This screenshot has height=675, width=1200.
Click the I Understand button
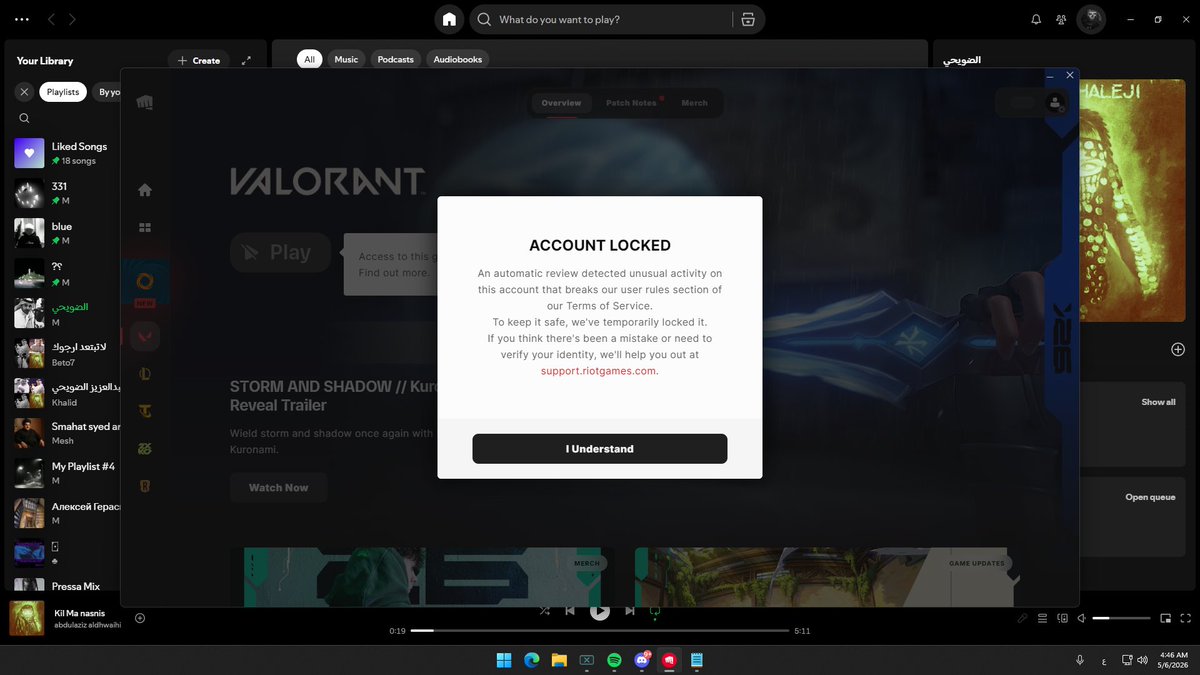click(600, 449)
